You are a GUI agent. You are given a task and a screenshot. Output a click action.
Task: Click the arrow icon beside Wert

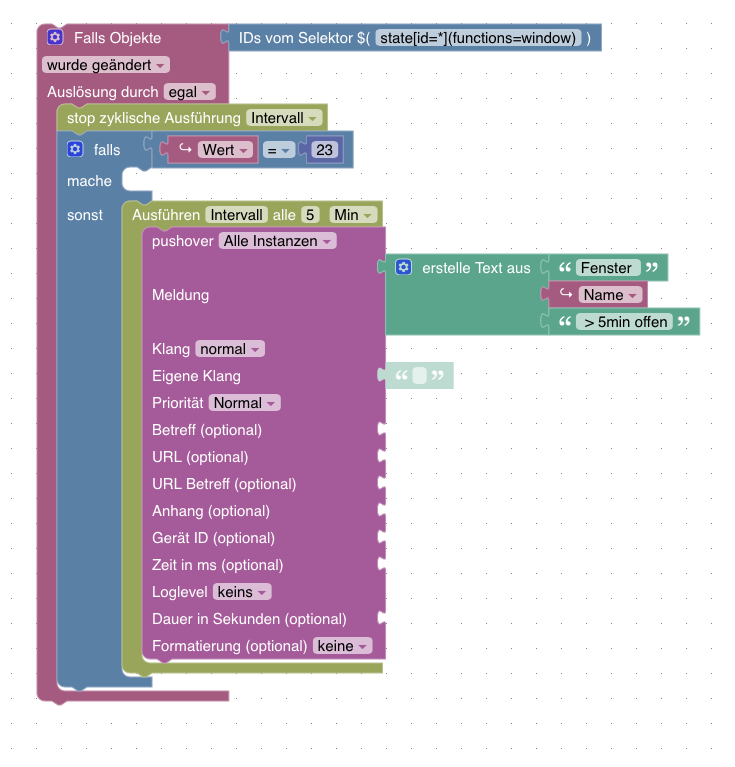185,149
